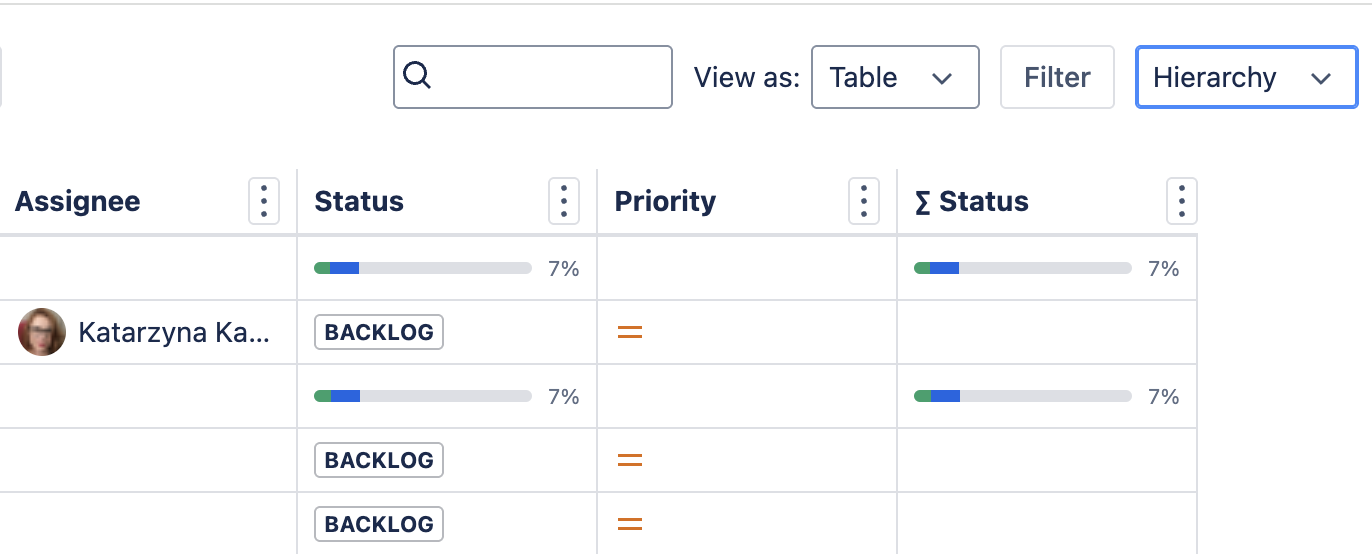Image resolution: width=1372 pixels, height=554 pixels.
Task: Select the Assignee column header
Action: (x=78, y=202)
